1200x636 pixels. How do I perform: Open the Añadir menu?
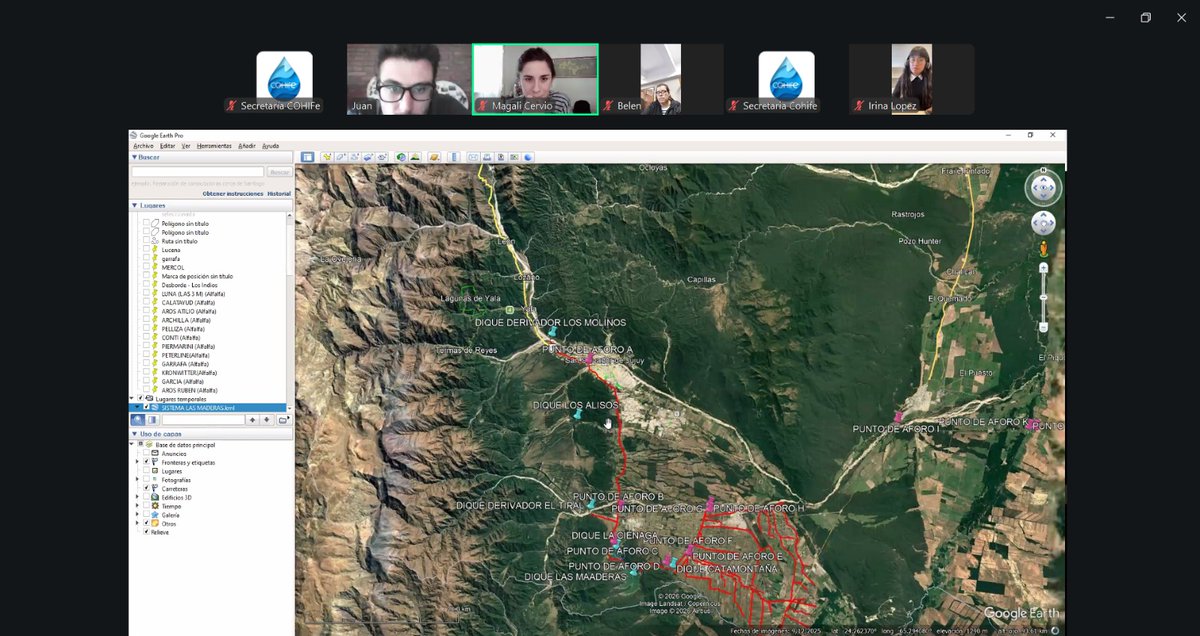247,146
